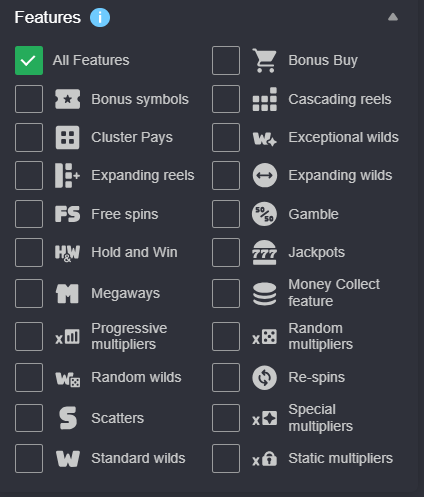Image resolution: width=424 pixels, height=497 pixels.
Task: Uncheck the All Features checkbox
Action: [29, 60]
